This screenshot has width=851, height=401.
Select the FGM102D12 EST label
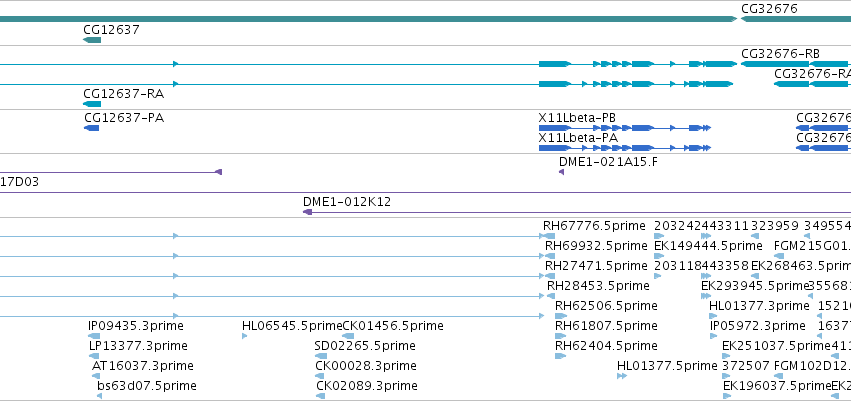pos(811,366)
